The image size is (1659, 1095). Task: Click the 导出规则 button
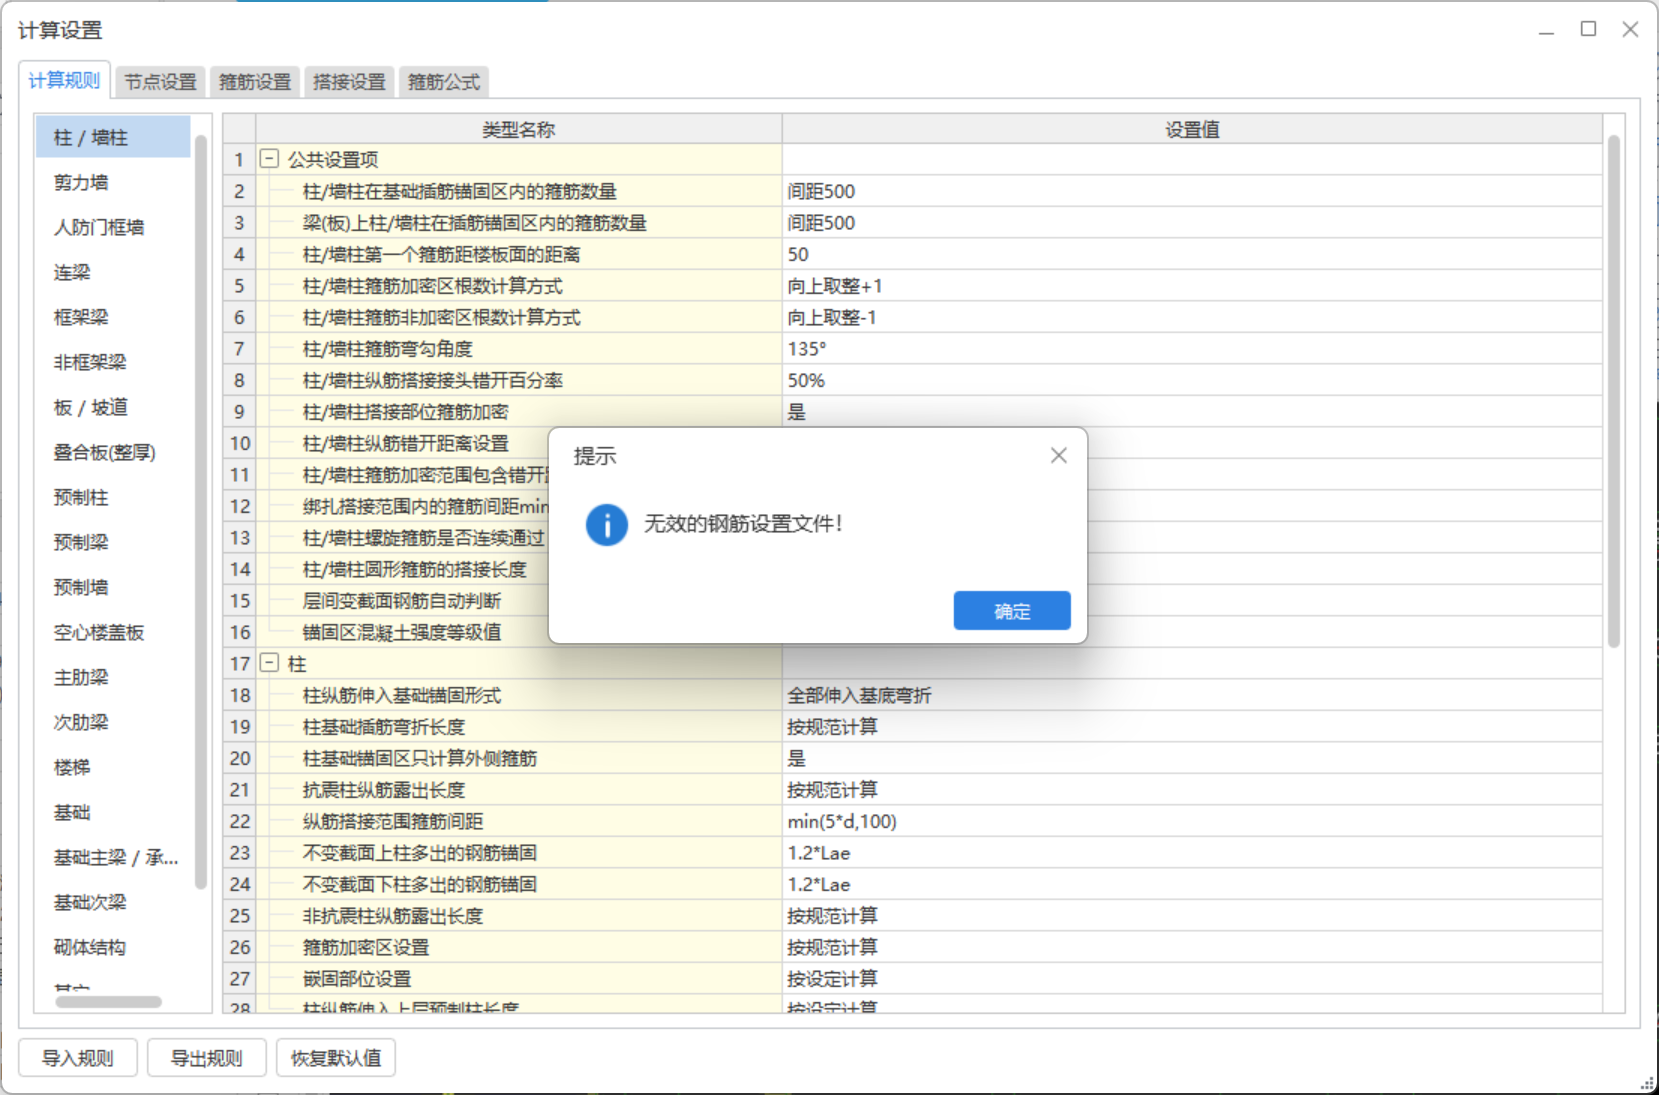click(206, 1058)
